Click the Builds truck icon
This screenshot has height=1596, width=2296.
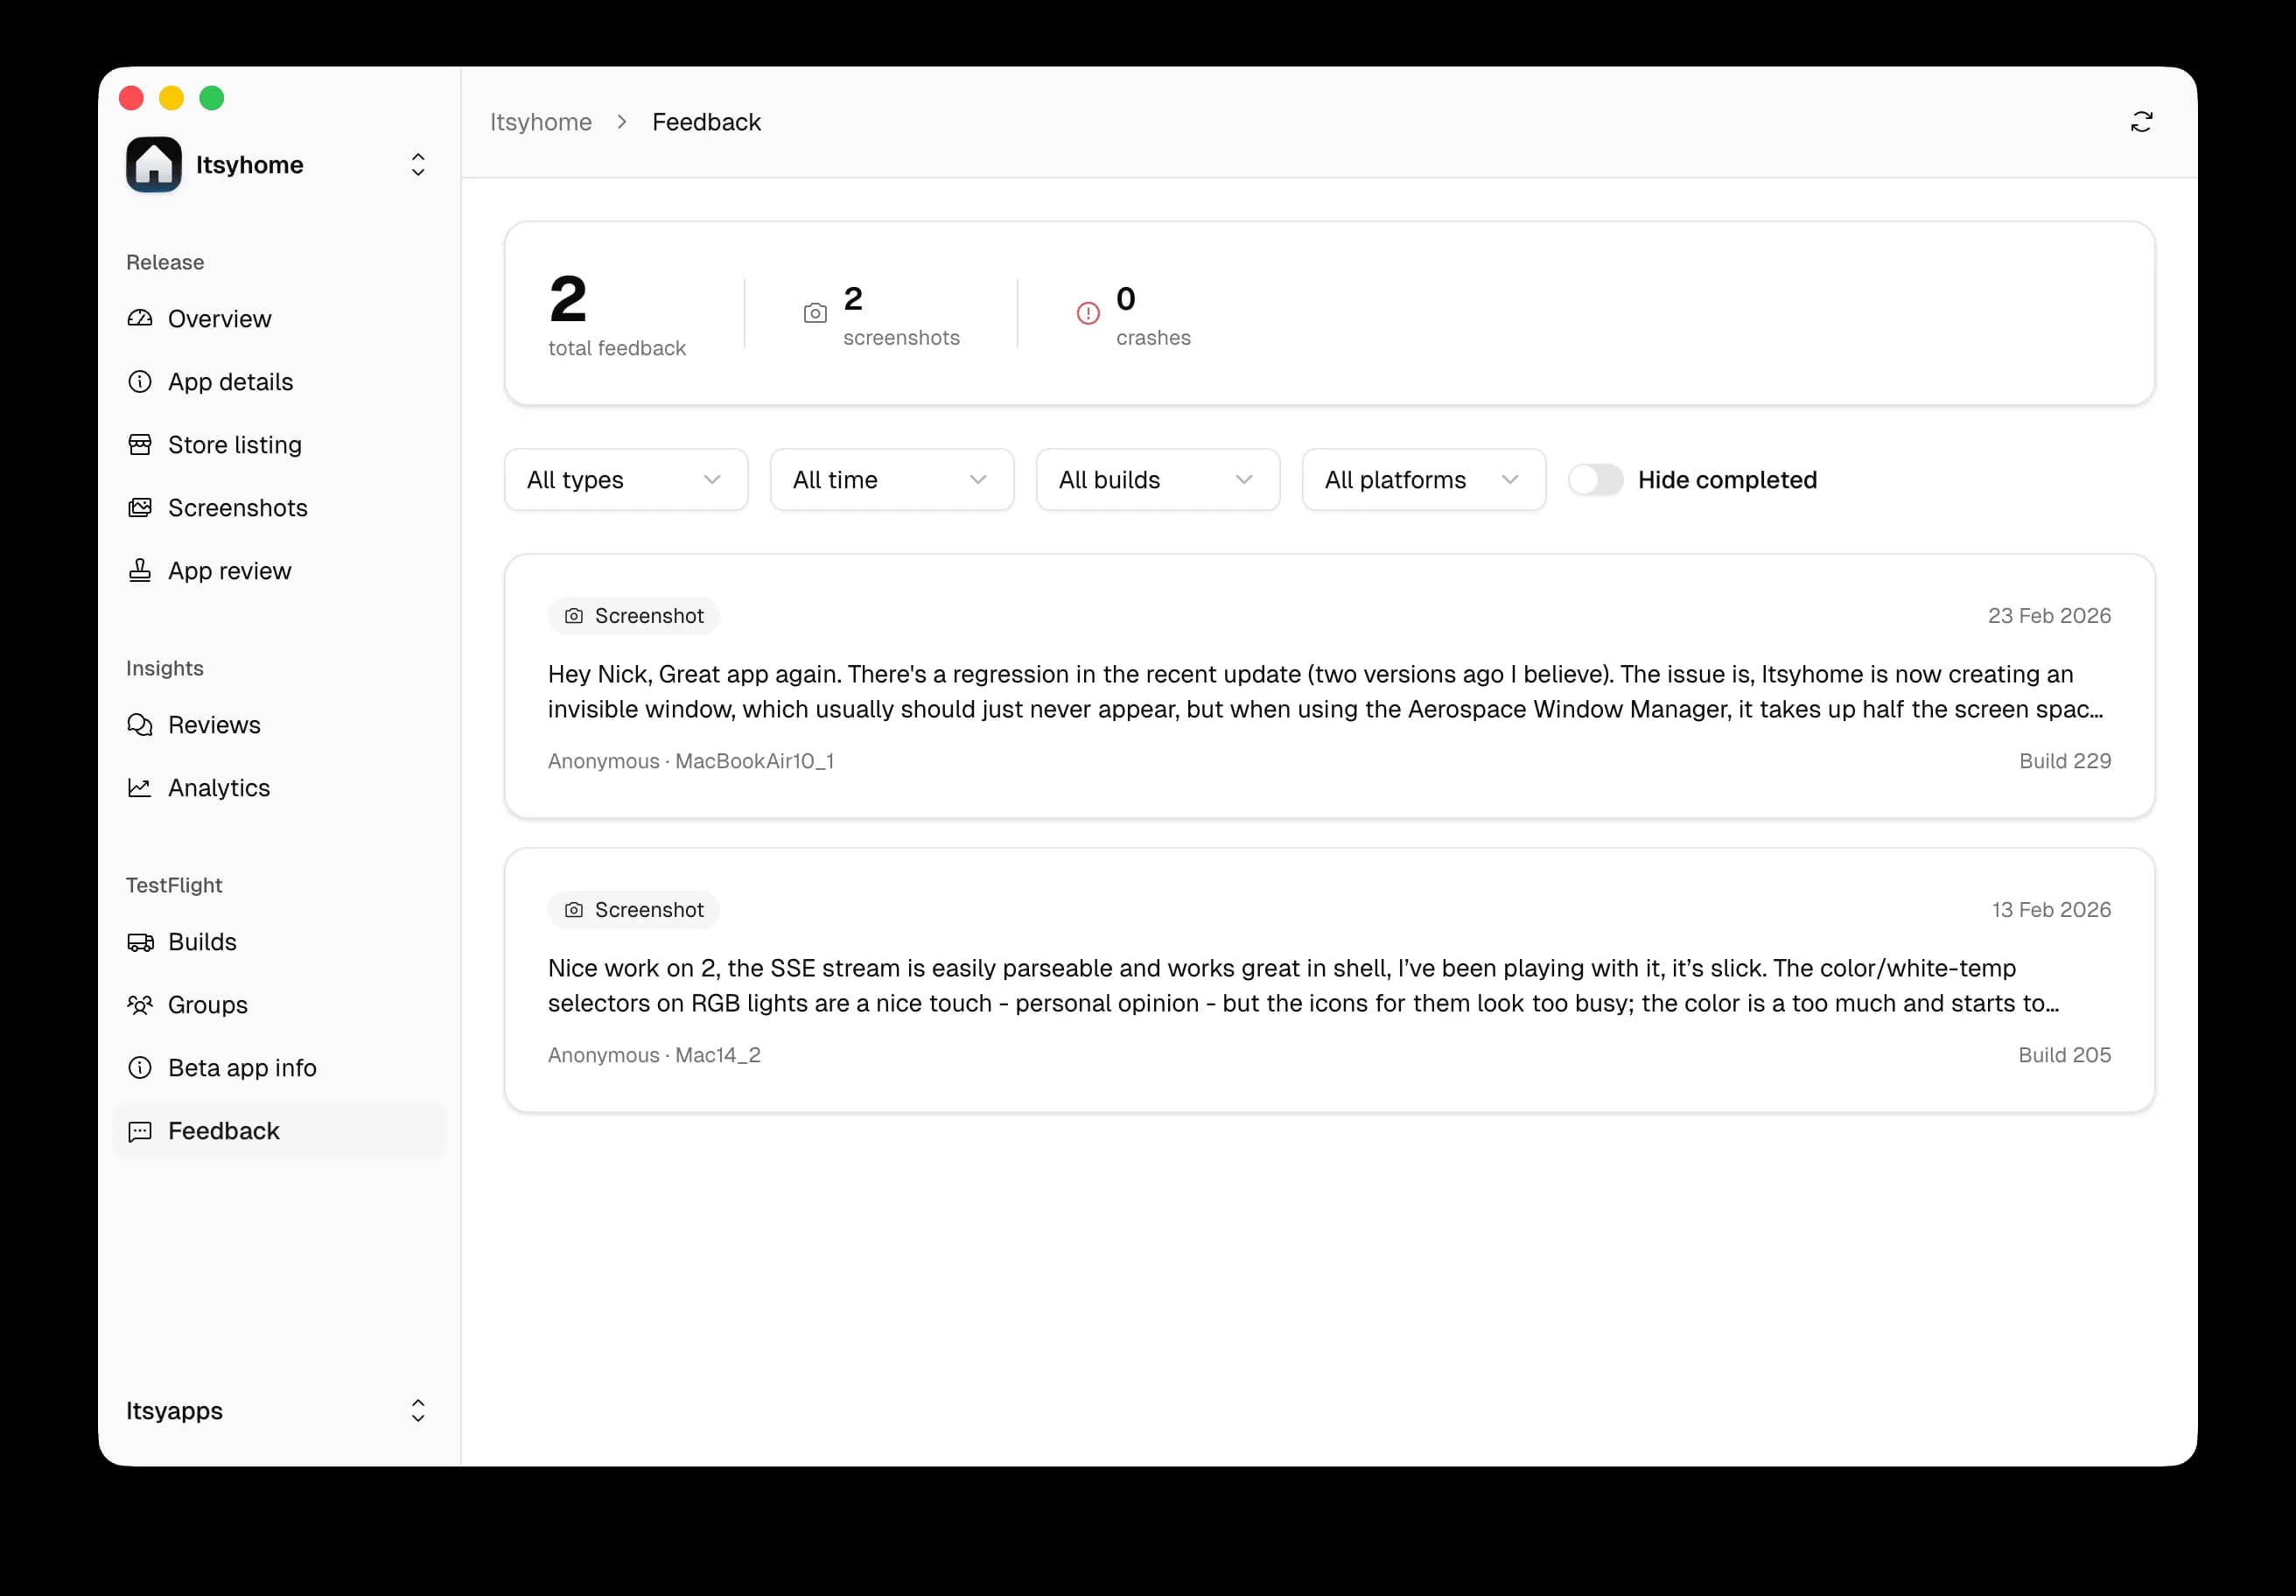141,942
